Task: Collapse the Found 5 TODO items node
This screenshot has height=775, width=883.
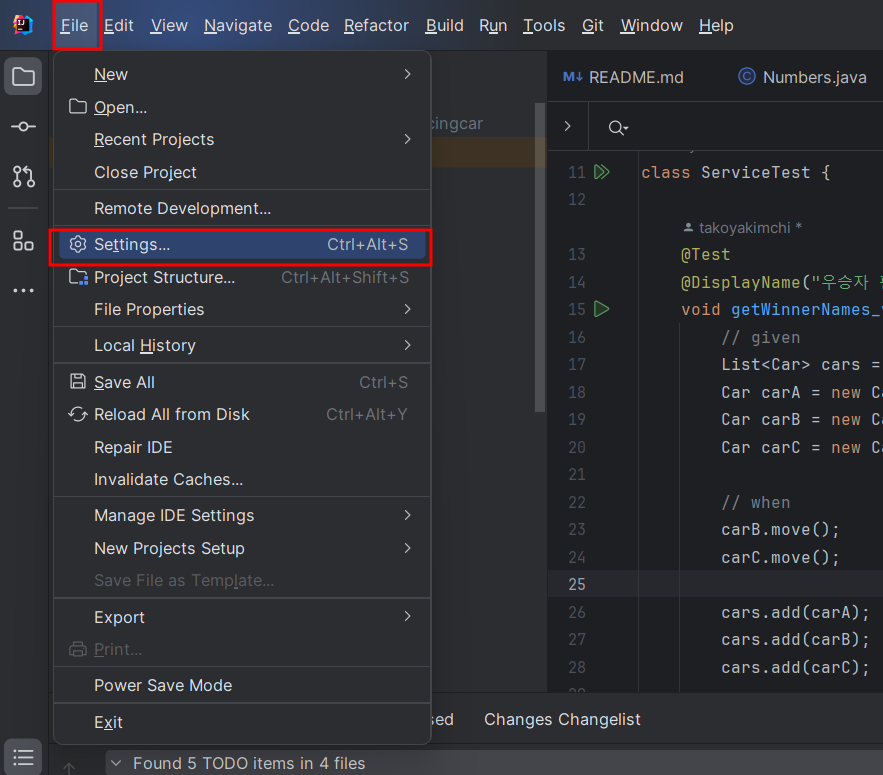Action: coord(117,763)
